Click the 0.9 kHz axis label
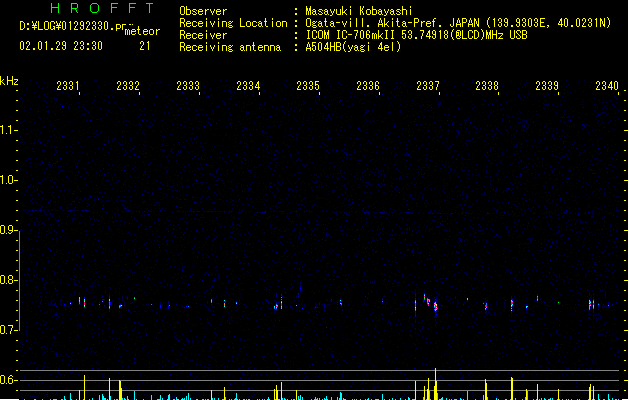The image size is (629, 400). tap(8, 230)
